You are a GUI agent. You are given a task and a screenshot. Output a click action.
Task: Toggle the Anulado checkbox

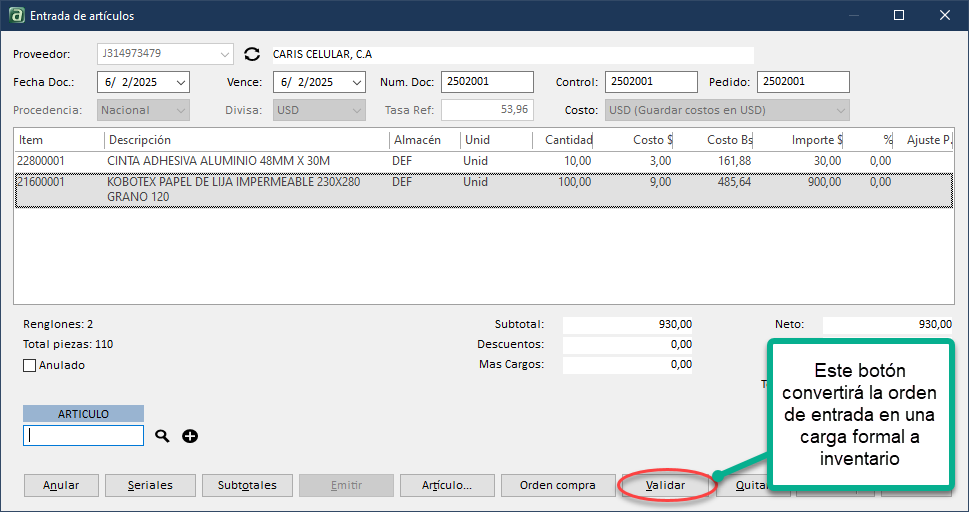[x=30, y=366]
